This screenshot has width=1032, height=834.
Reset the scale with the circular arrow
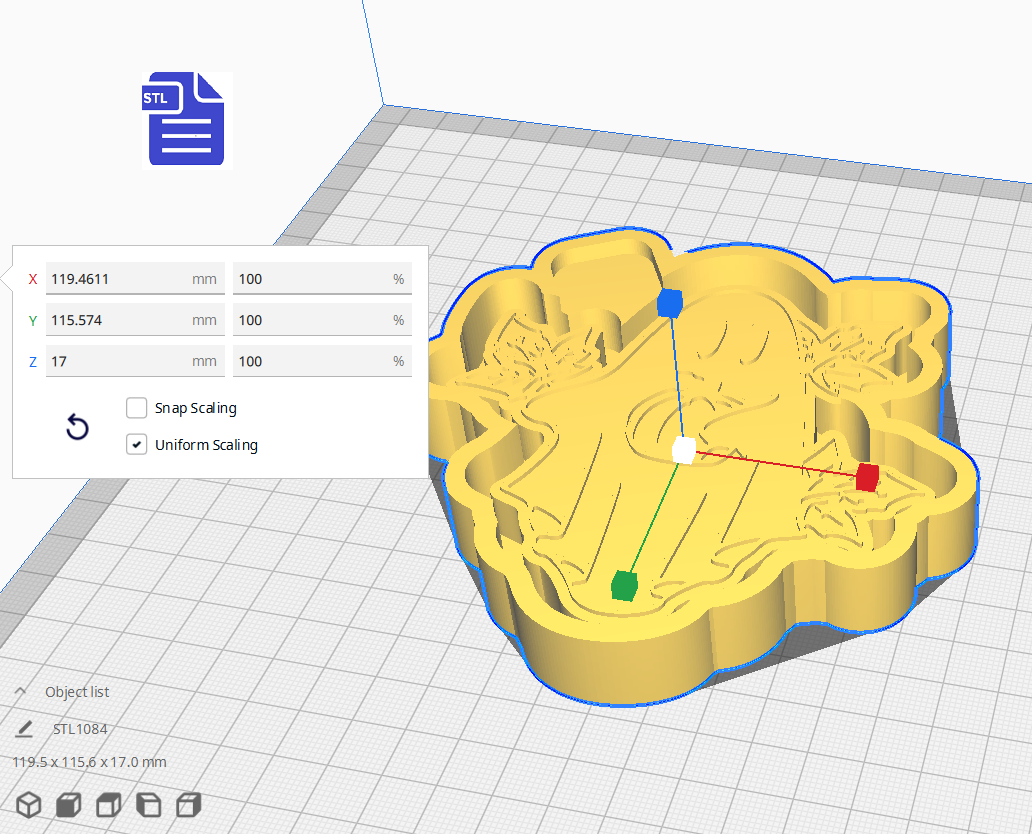point(77,427)
